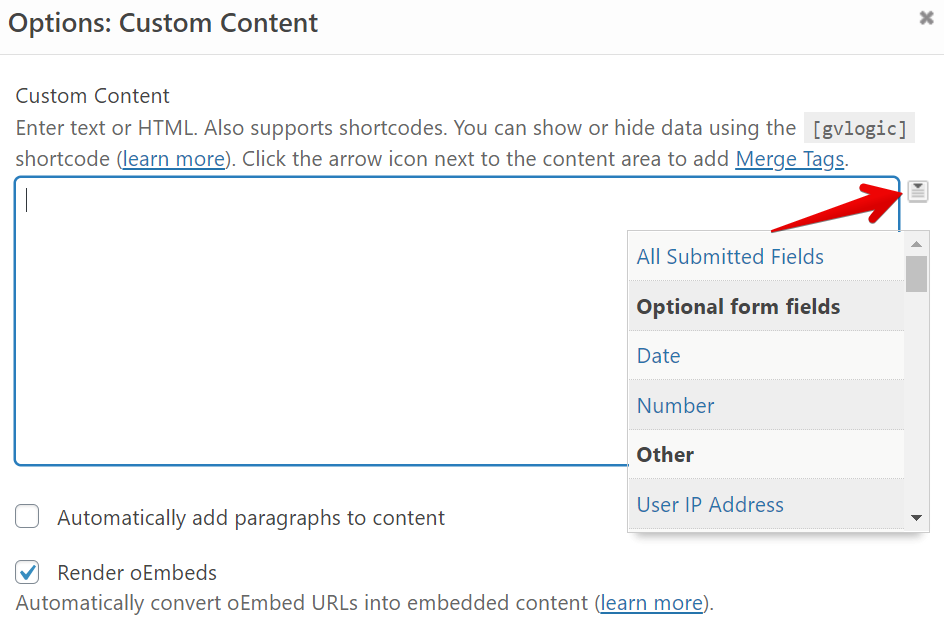The height and width of the screenshot is (636, 944).
Task: Open gvlogic shortcode learn more link
Action: pyautogui.click(x=174, y=159)
